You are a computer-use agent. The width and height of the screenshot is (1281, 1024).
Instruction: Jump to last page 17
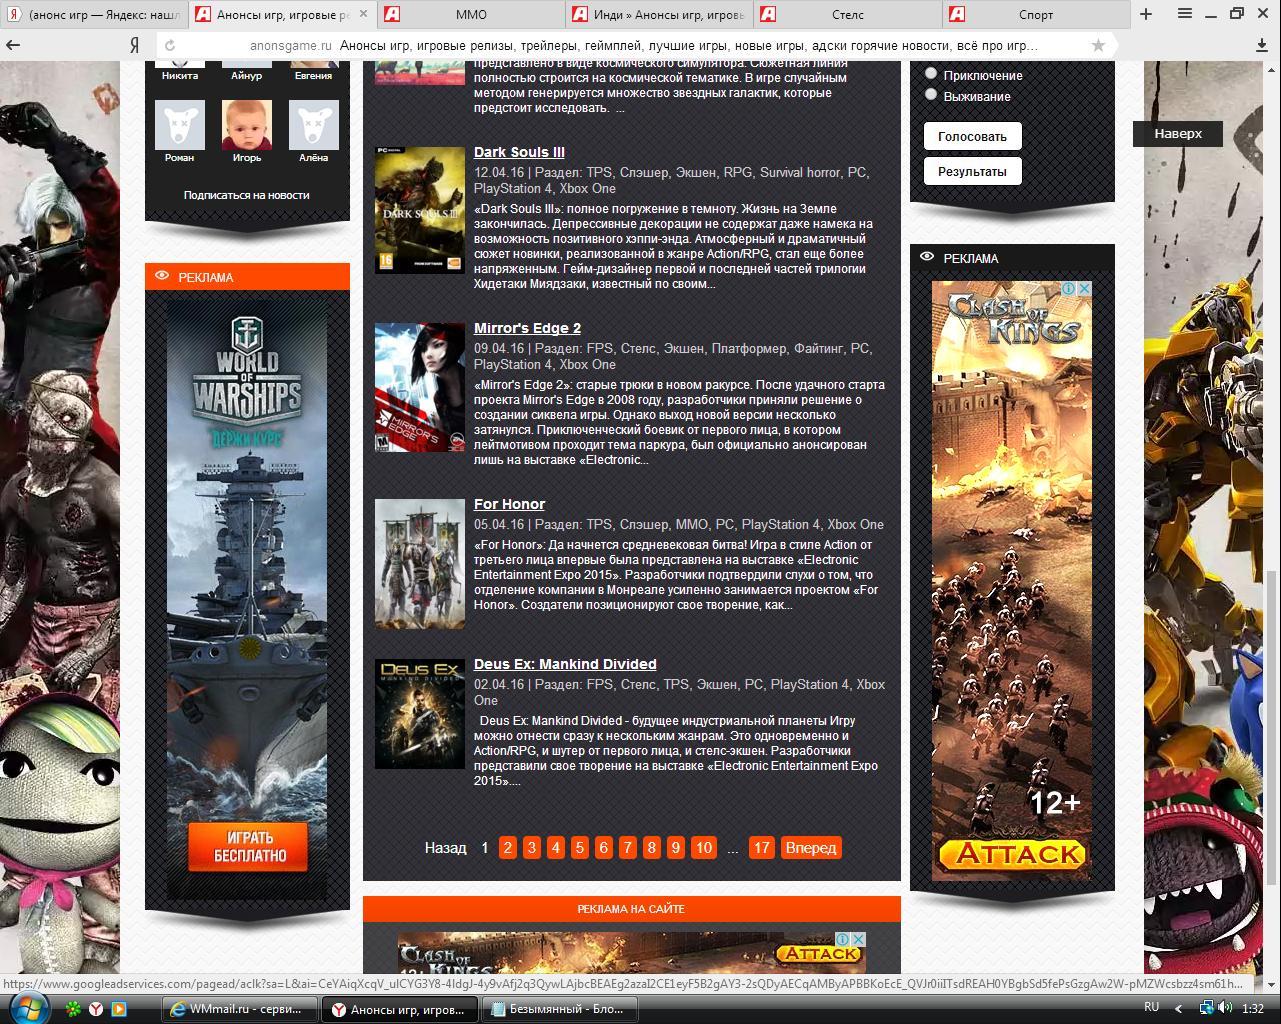(762, 848)
